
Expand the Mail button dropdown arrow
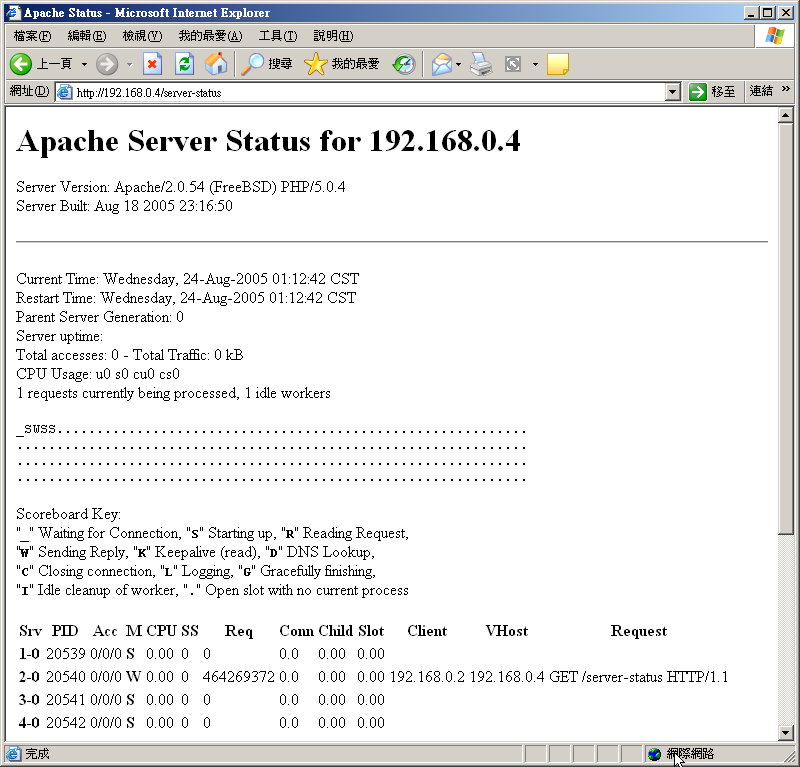[x=459, y=64]
